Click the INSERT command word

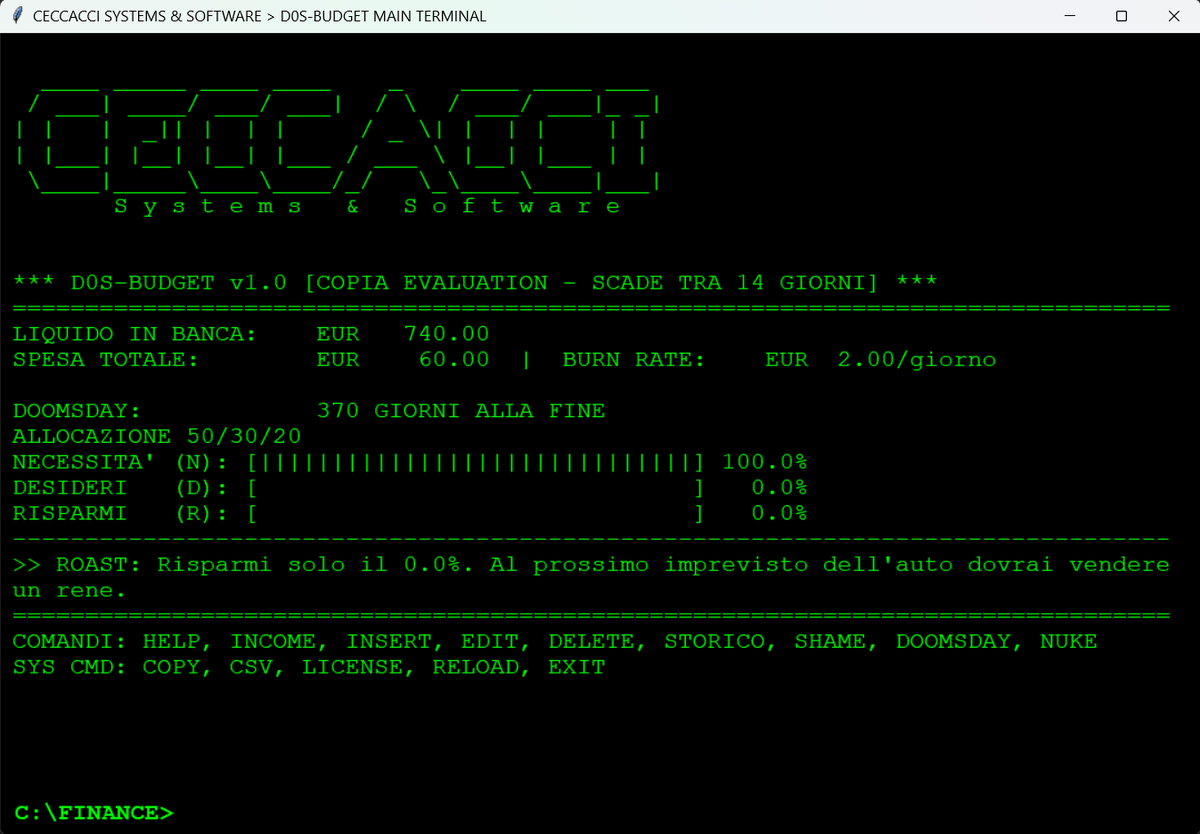[x=389, y=641]
